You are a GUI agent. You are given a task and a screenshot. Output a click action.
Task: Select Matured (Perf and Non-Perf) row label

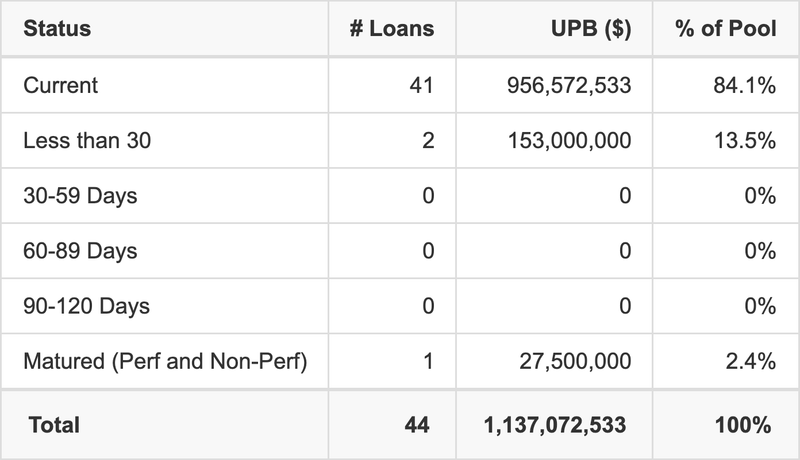point(165,361)
